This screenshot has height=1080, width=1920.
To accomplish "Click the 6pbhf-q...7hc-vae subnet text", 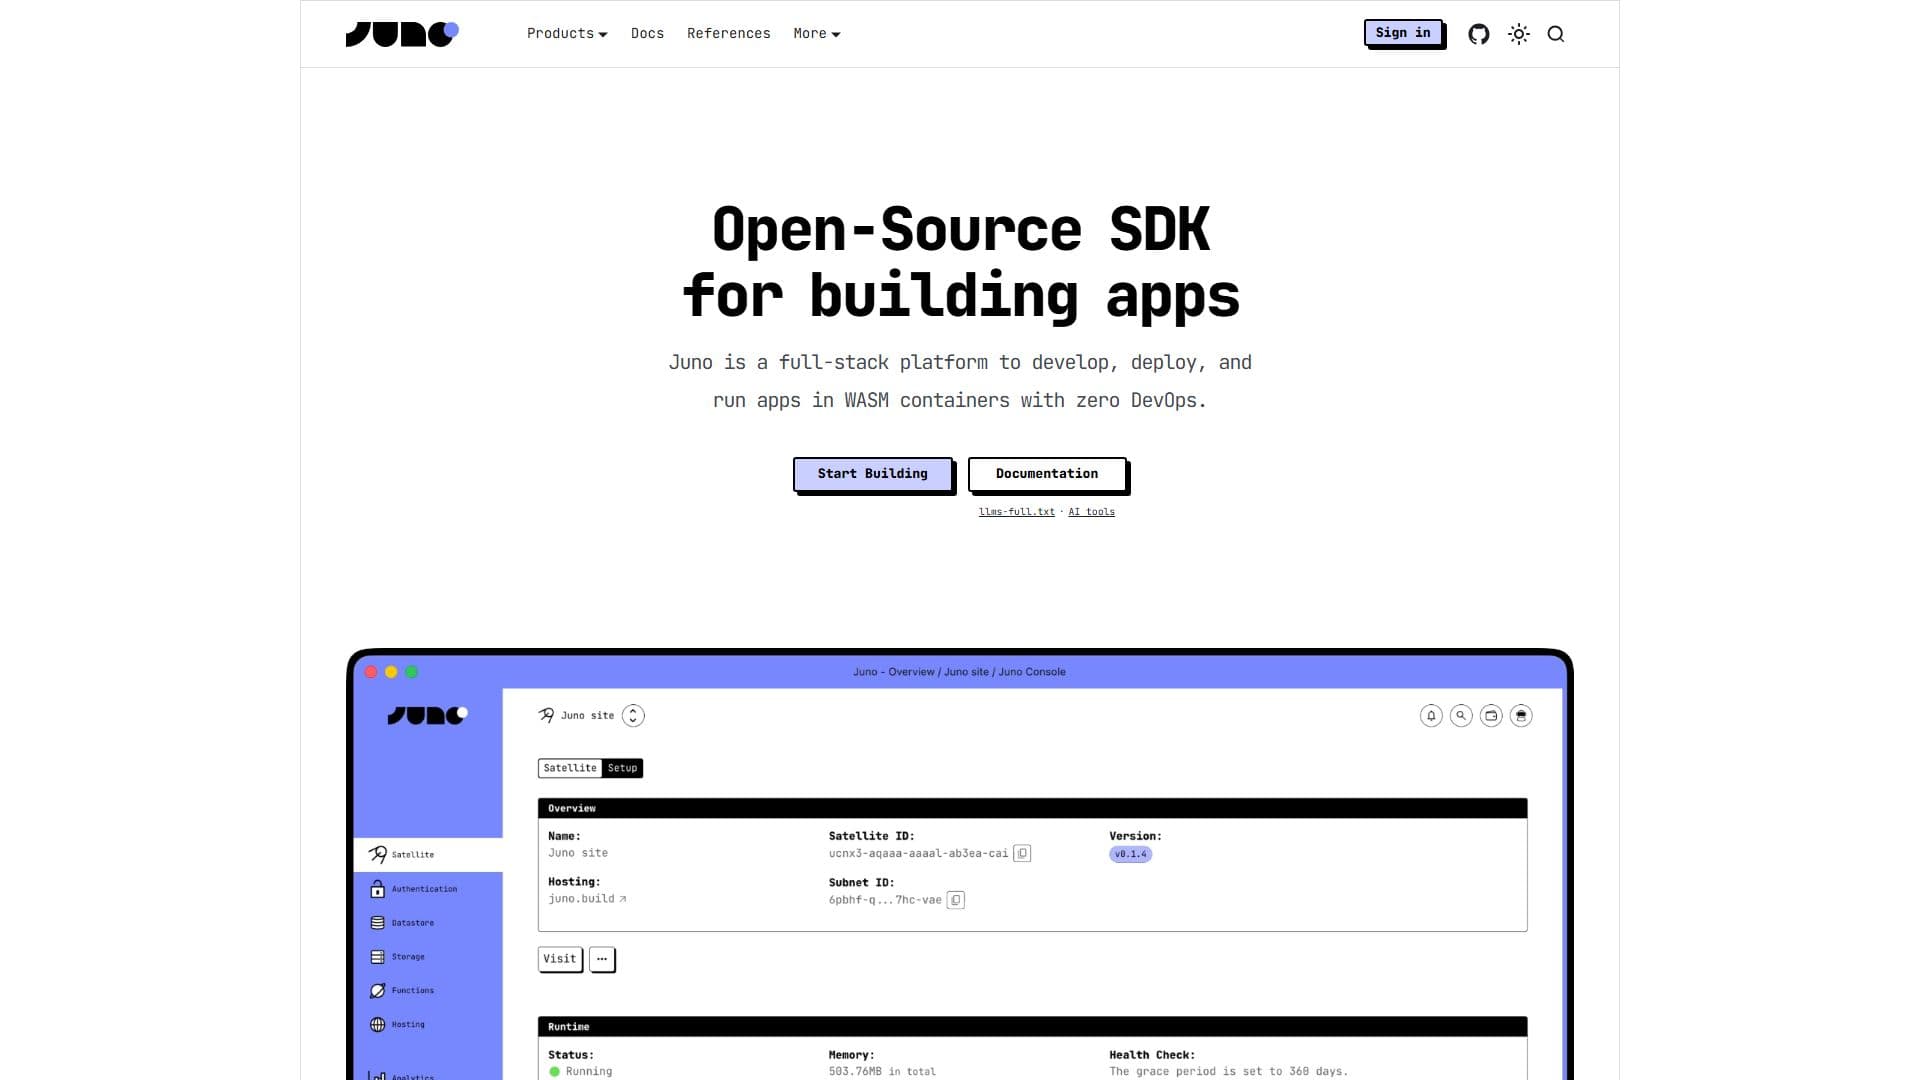I will coord(885,900).
